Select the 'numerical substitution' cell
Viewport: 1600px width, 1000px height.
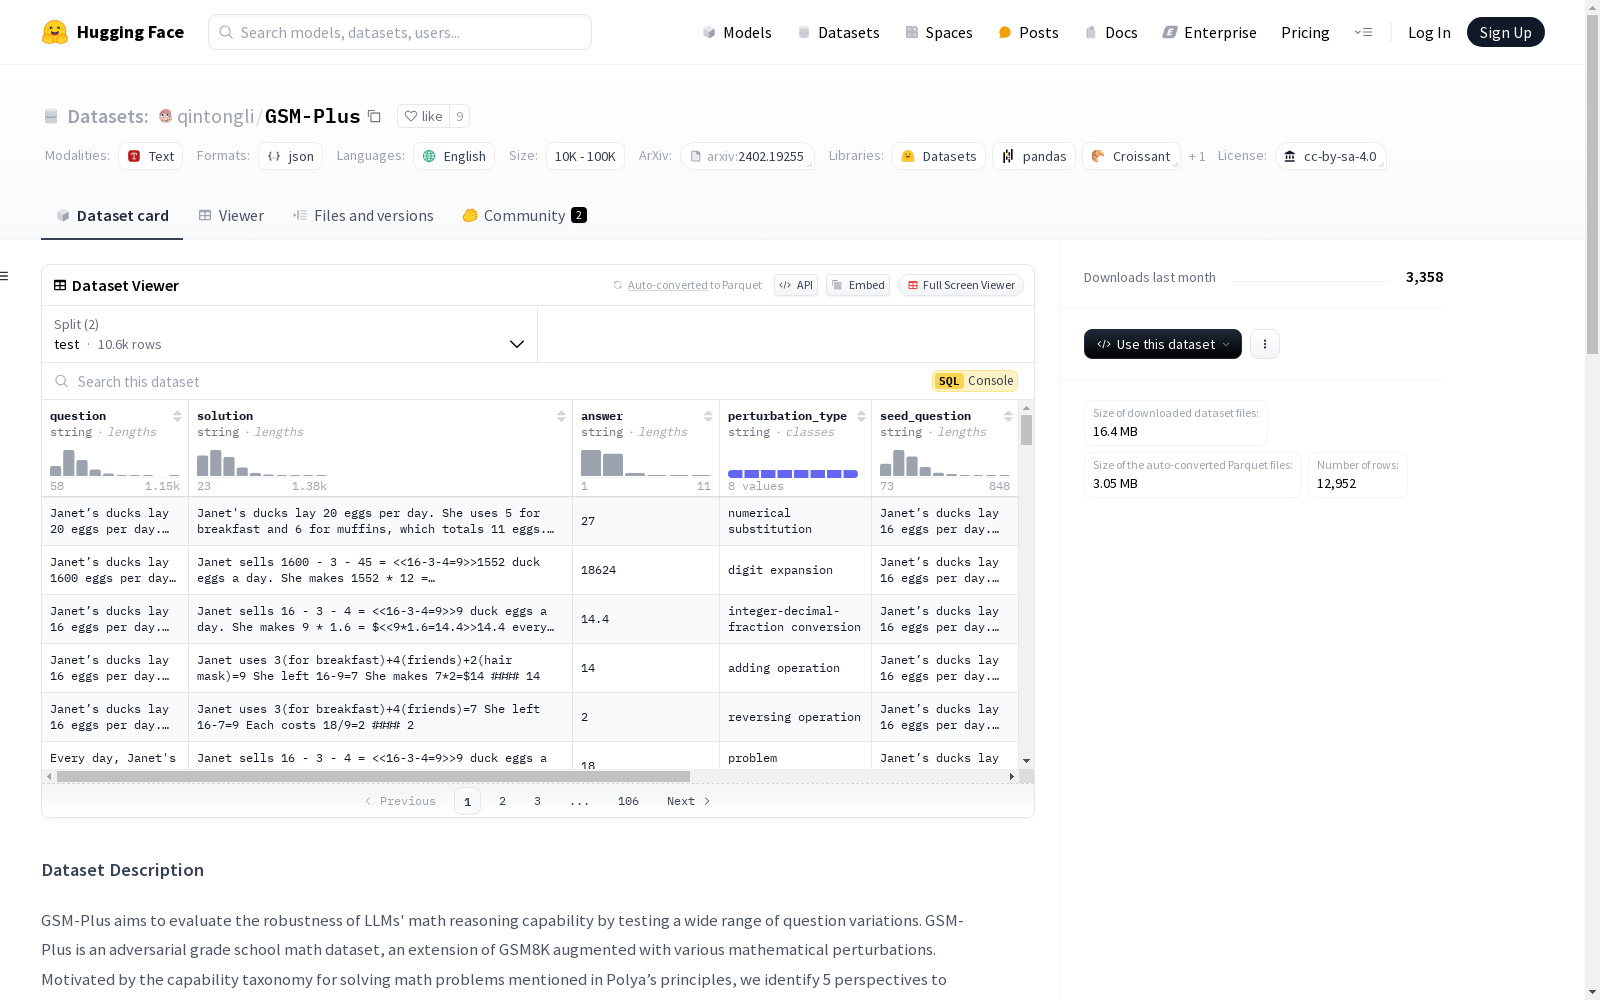pos(795,521)
